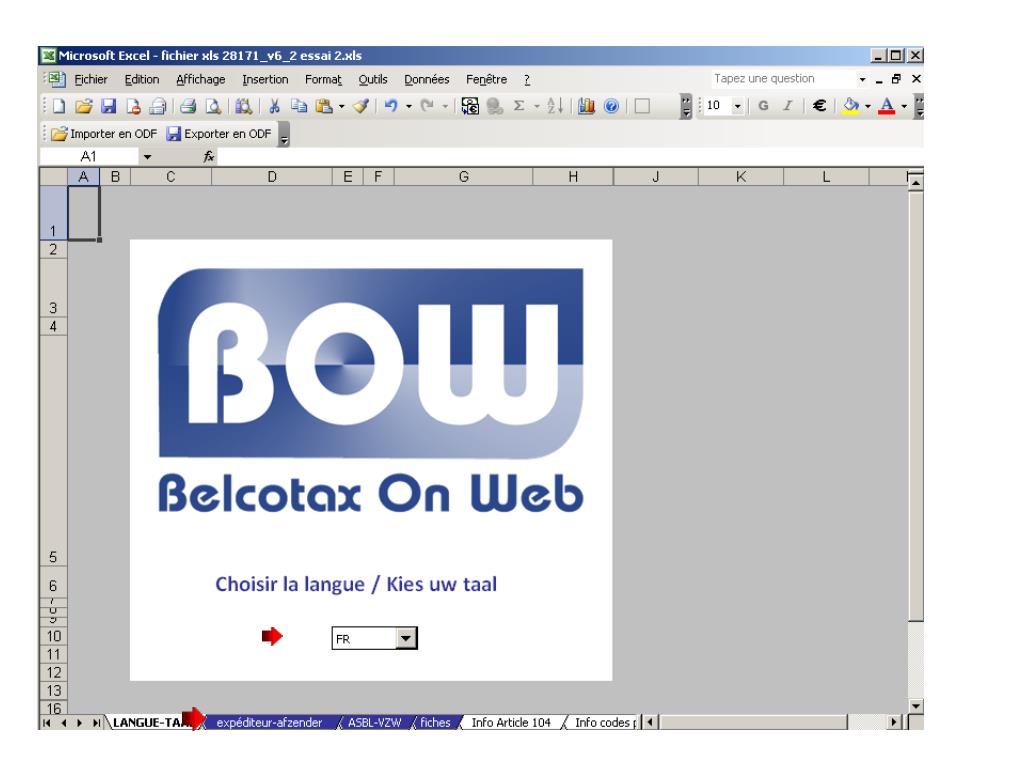Click the blue Help question mark icon
The width and height of the screenshot is (1024, 768).
pos(611,106)
